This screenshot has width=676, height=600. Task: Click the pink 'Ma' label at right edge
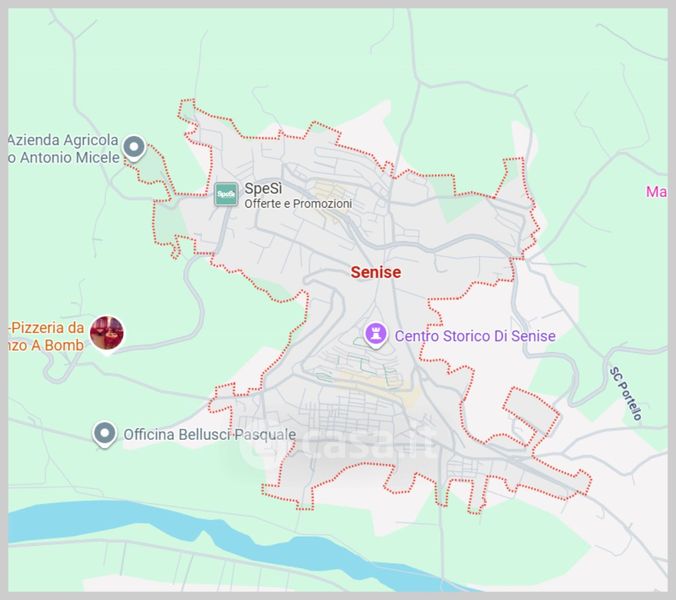click(656, 192)
